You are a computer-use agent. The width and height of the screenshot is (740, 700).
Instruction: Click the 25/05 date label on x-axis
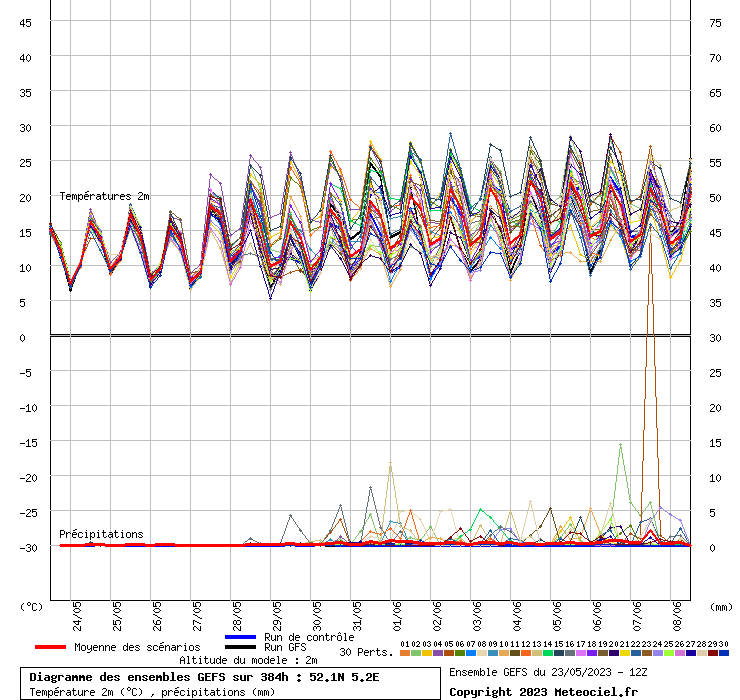[117, 616]
